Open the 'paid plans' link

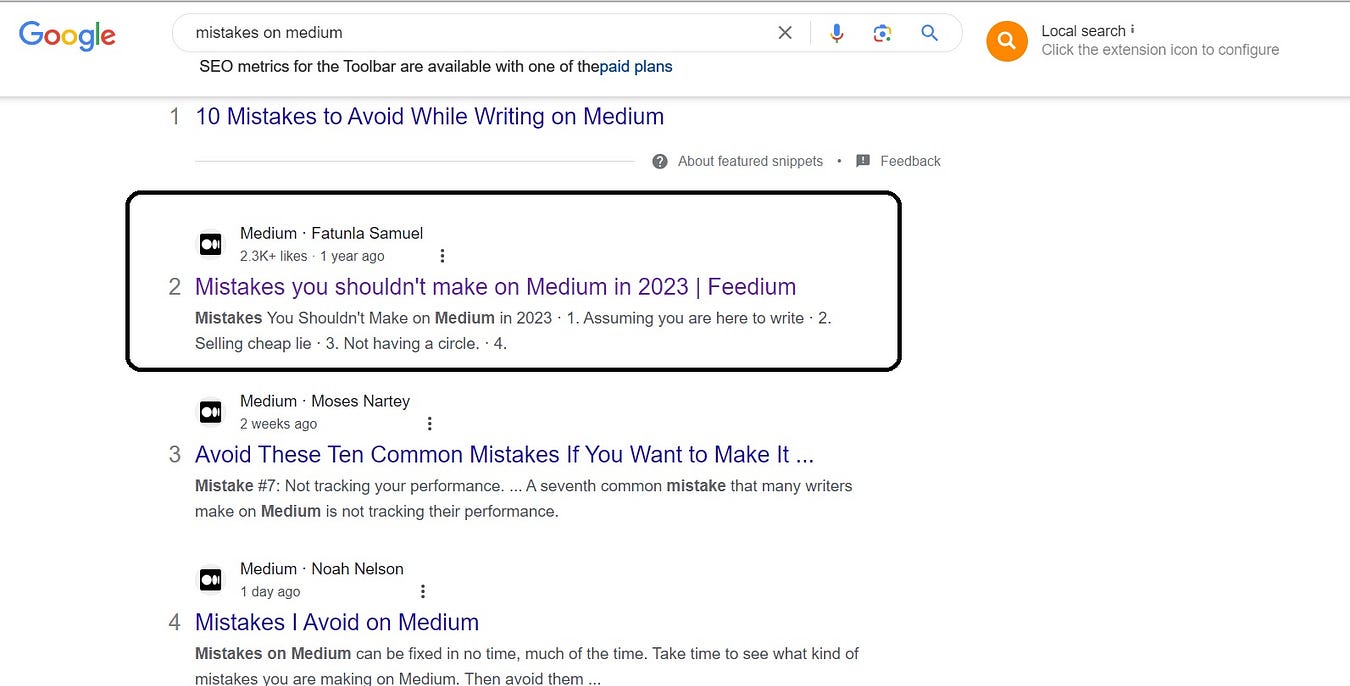coord(636,67)
